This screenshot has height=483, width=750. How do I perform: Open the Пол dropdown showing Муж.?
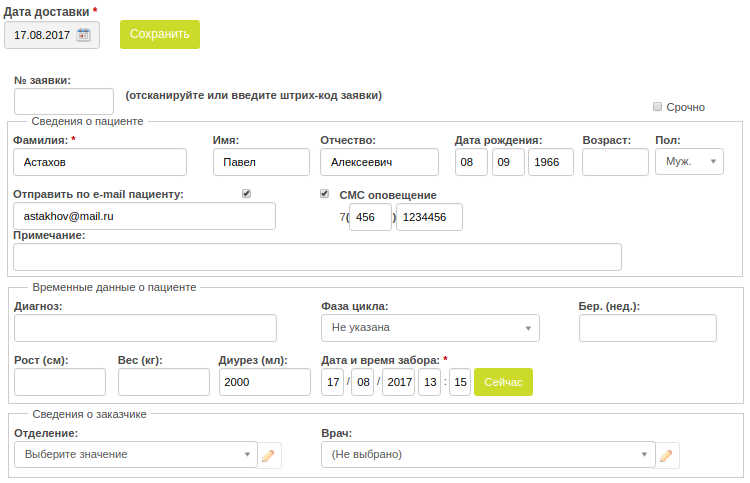pyautogui.click(x=689, y=162)
